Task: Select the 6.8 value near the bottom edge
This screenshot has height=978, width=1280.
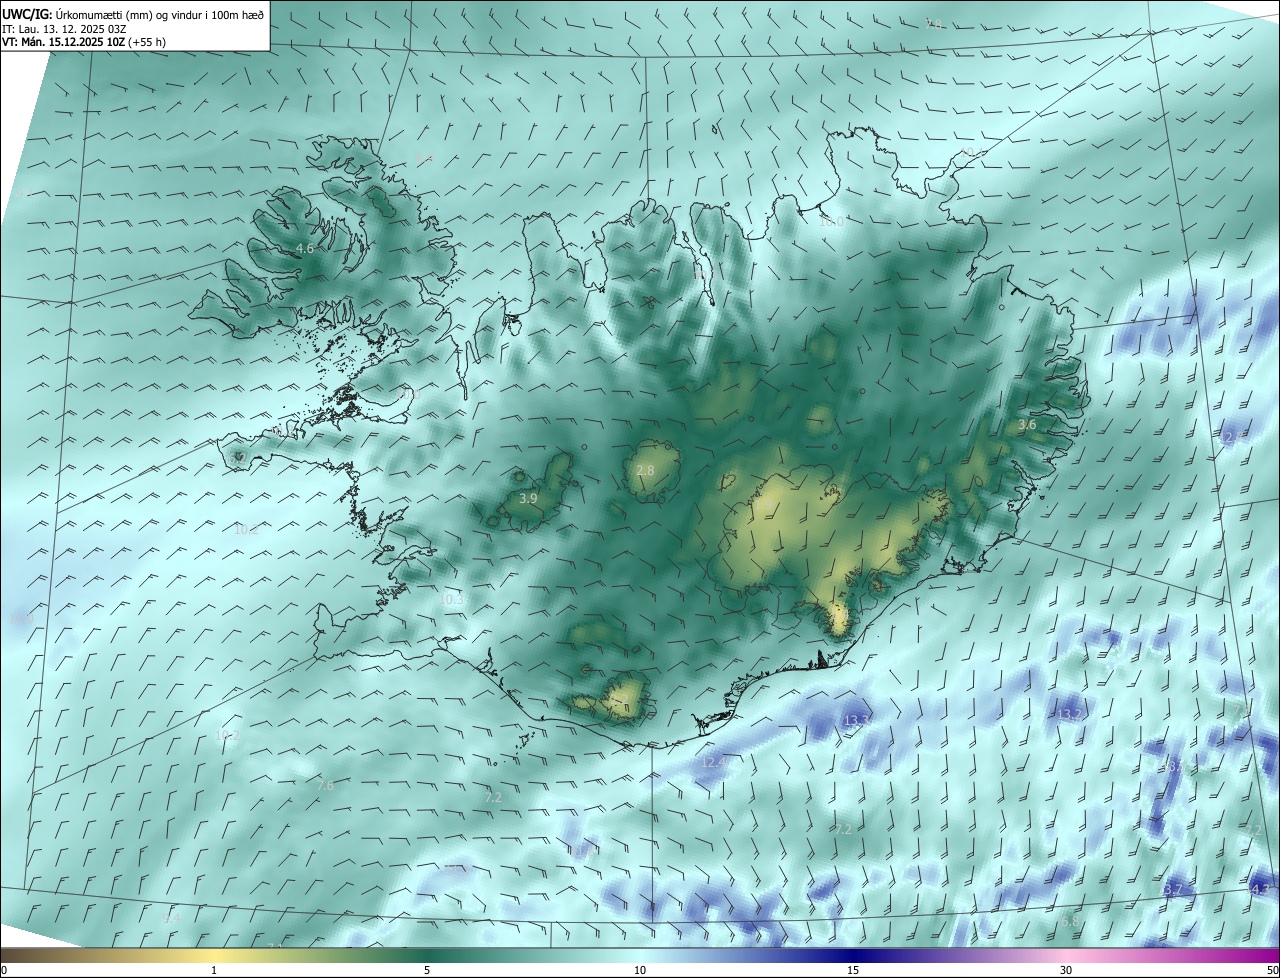Action: 1071,922
